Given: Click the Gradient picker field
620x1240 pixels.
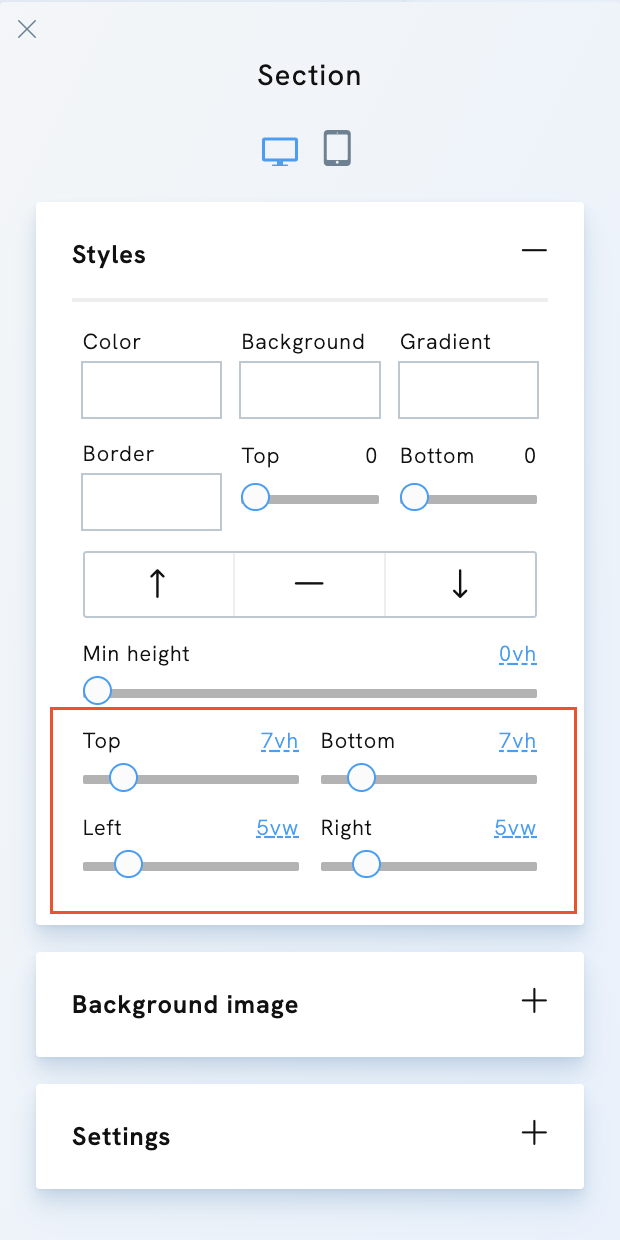Looking at the screenshot, I should coord(468,390).
